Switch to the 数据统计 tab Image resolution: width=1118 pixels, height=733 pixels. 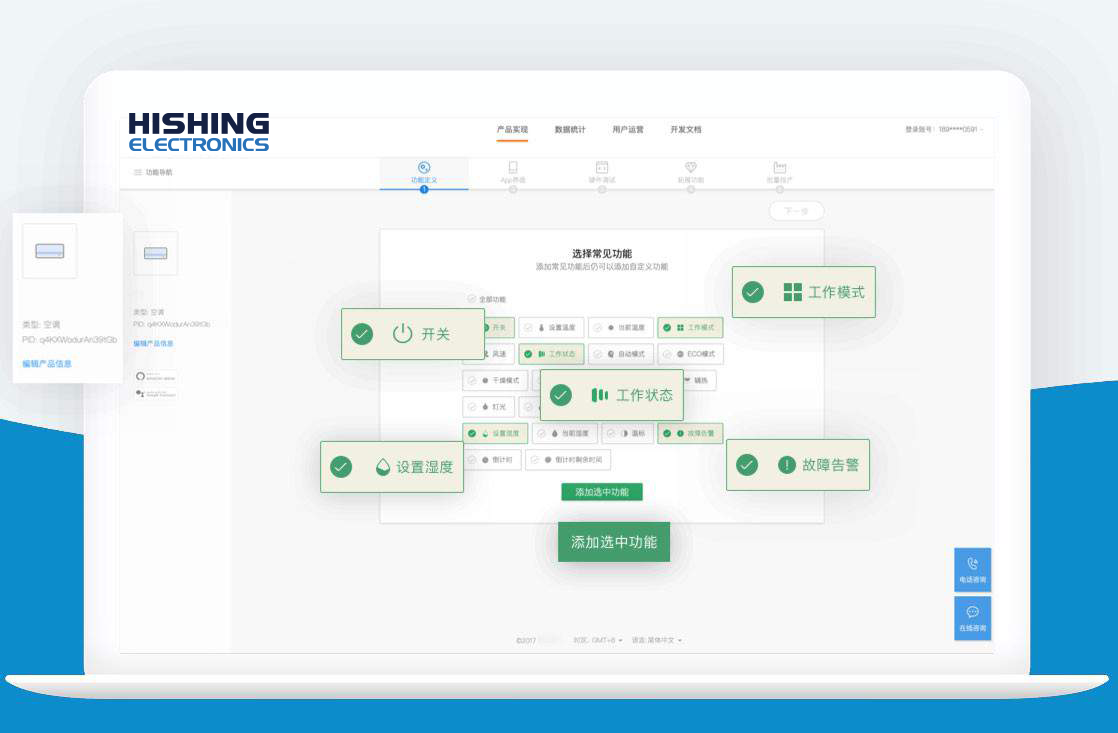click(x=570, y=130)
